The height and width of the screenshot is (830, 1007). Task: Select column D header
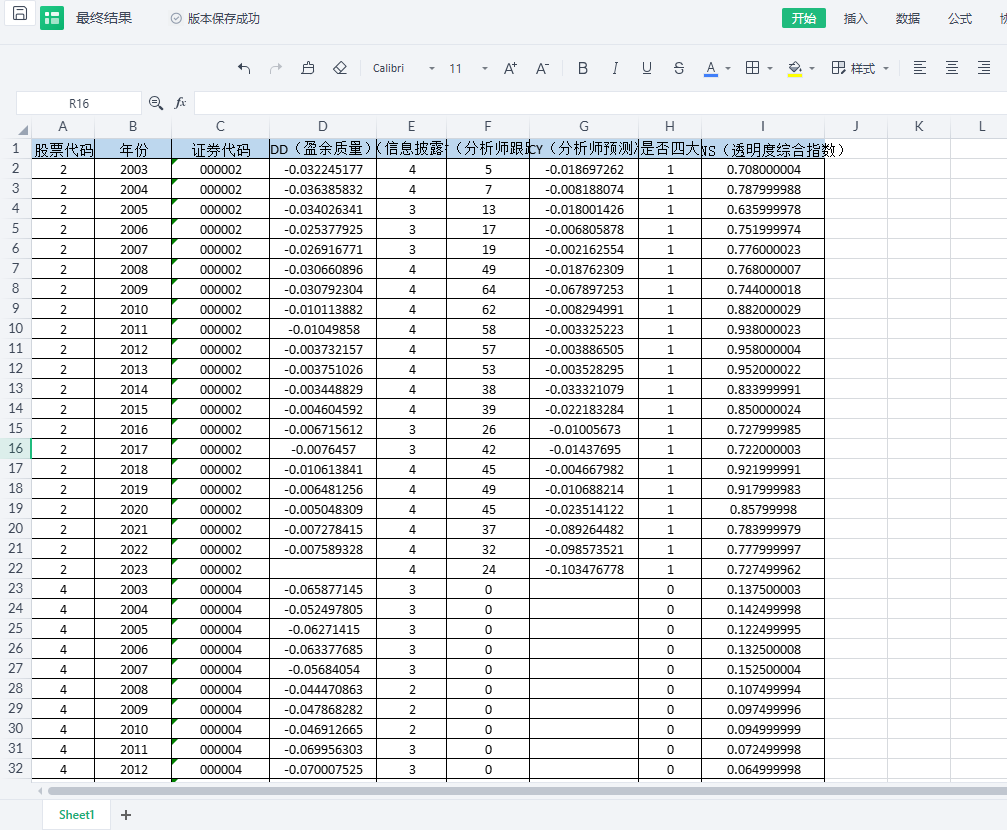pos(322,127)
